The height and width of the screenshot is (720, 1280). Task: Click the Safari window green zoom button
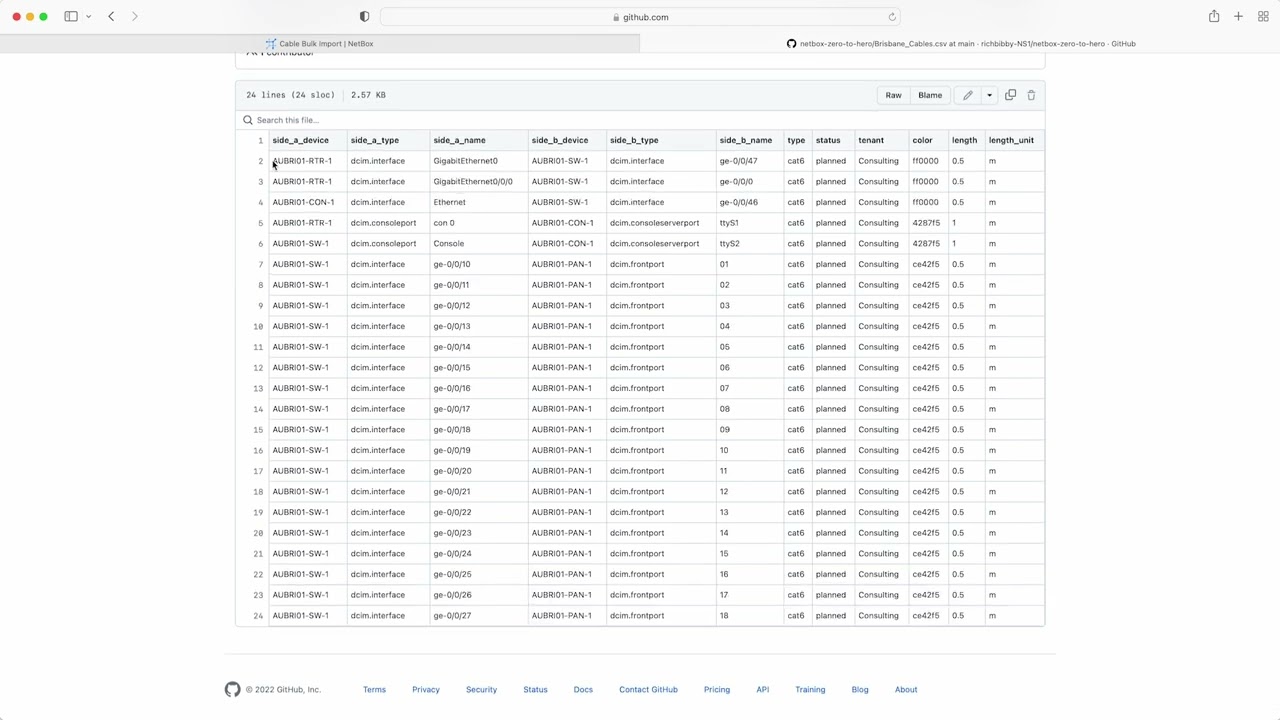[x=43, y=17]
